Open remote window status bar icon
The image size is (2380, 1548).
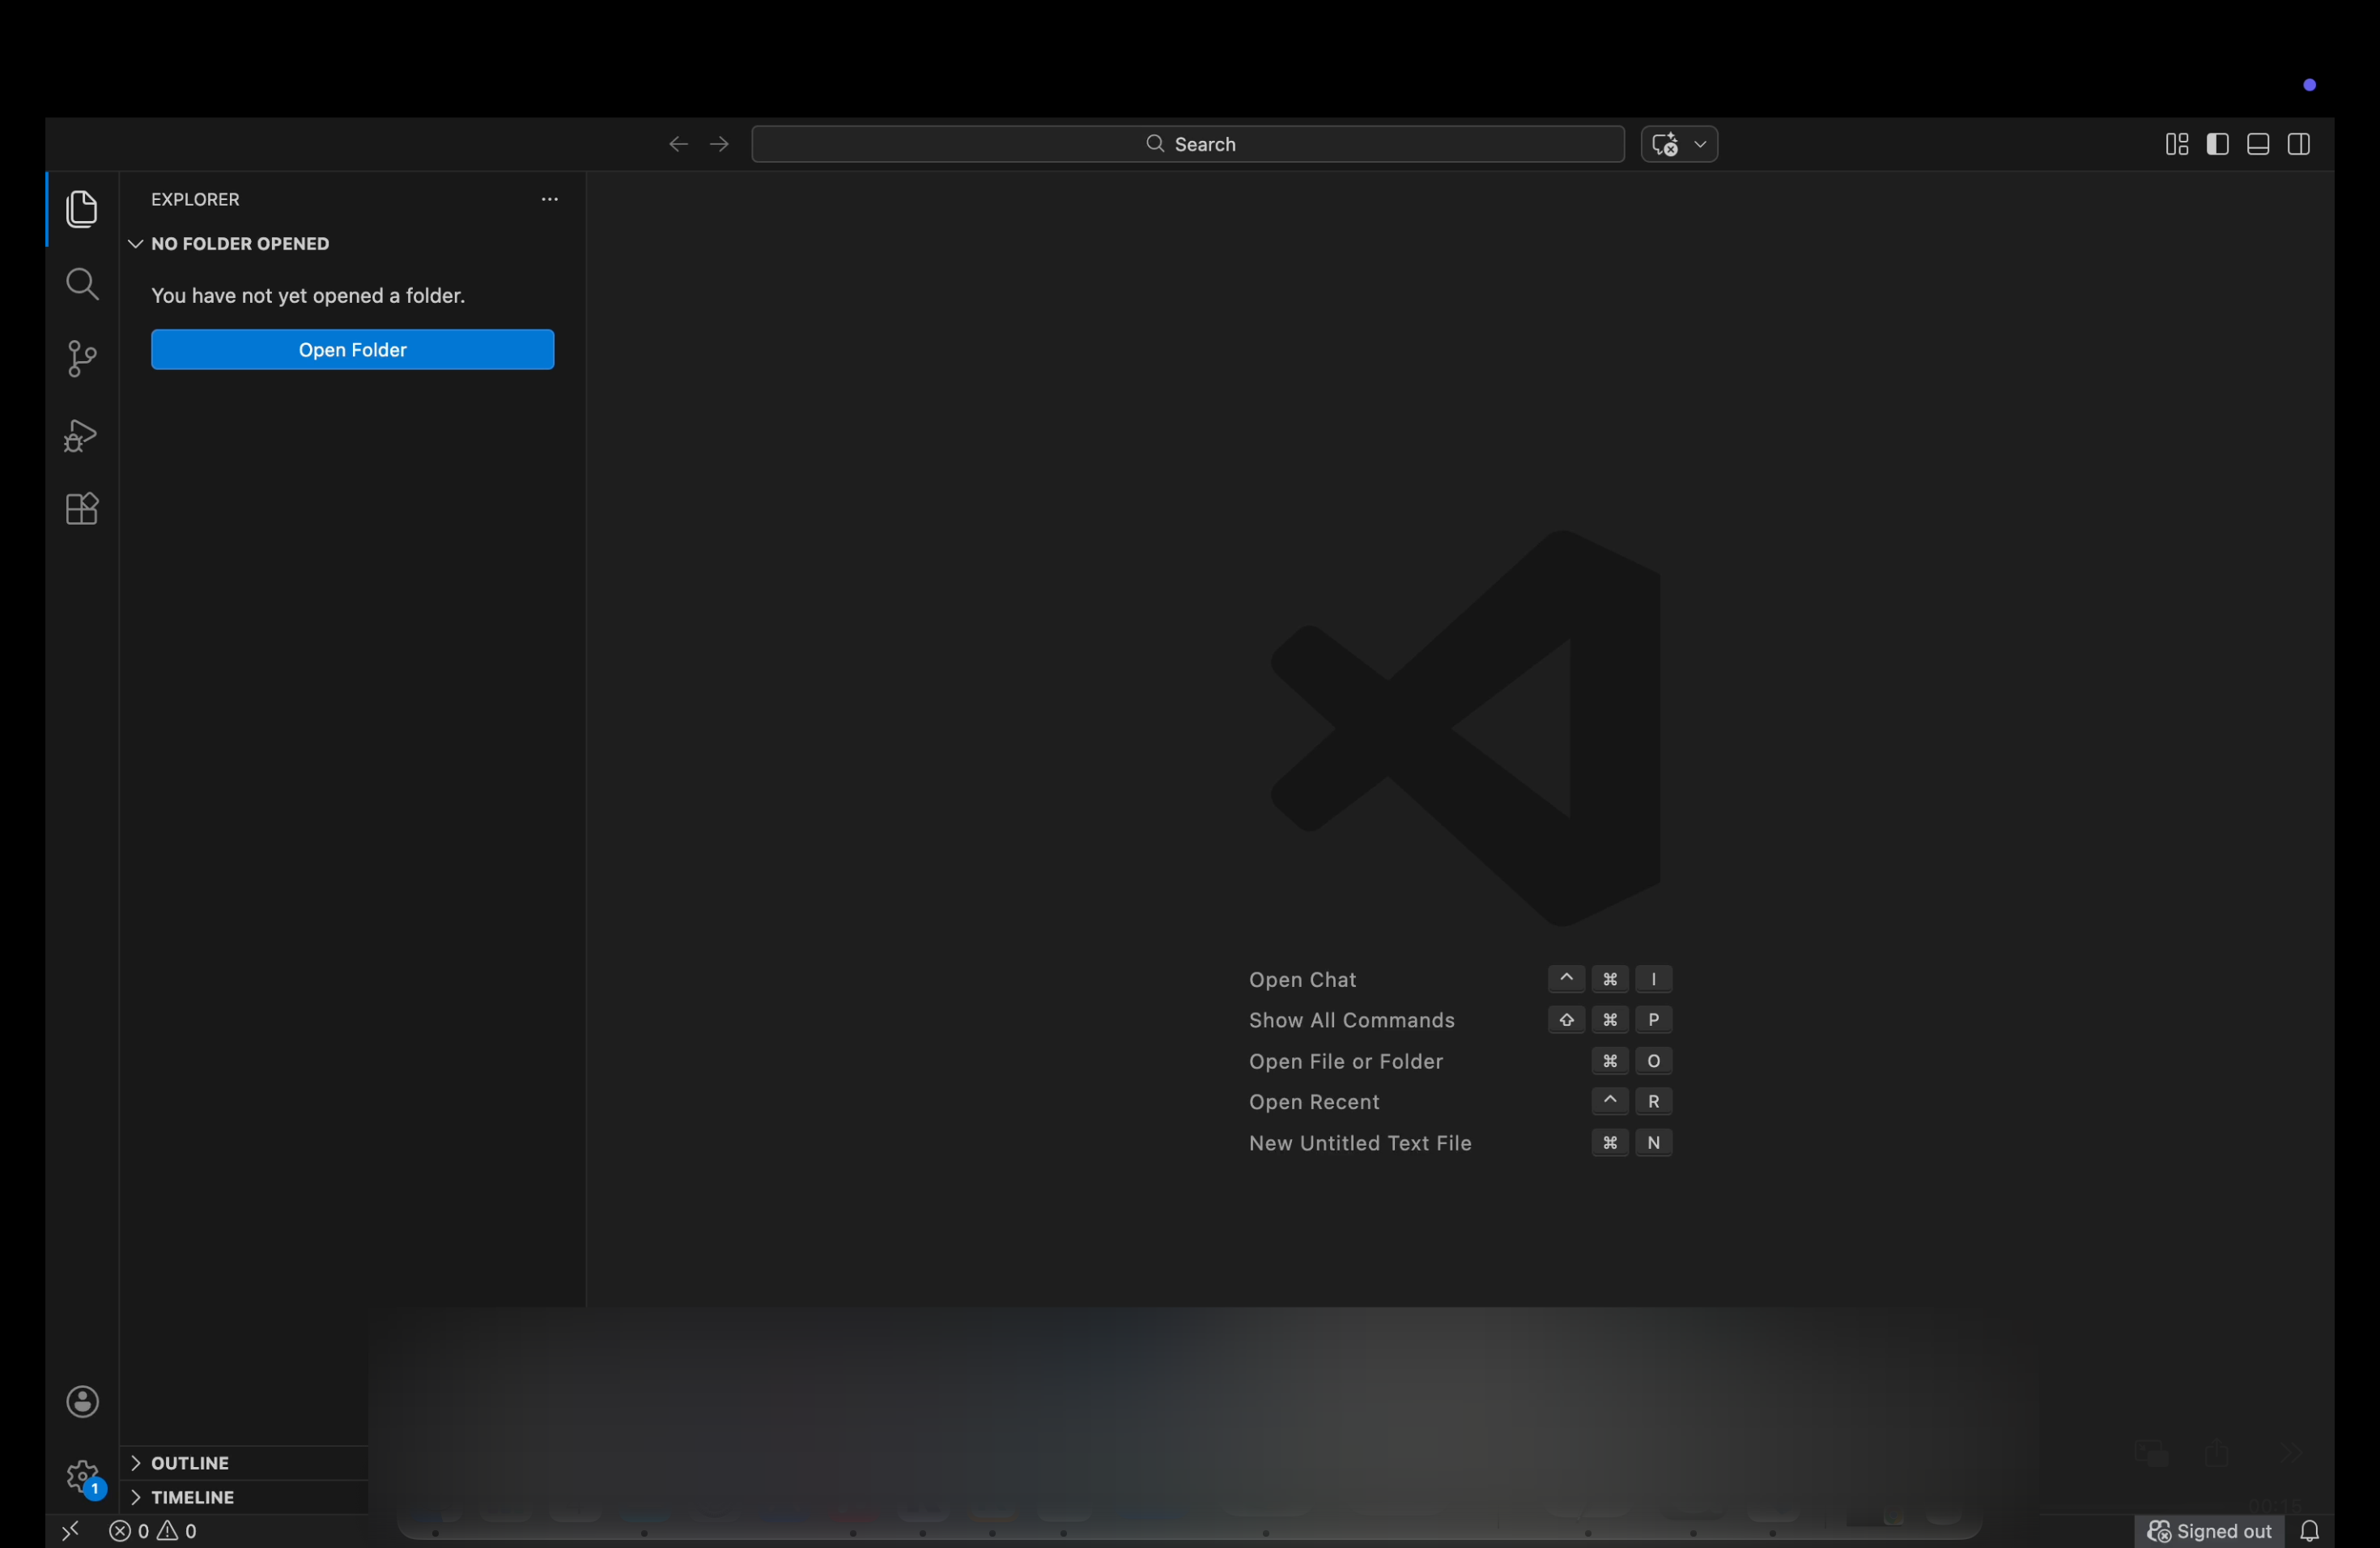pyautogui.click(x=70, y=1531)
